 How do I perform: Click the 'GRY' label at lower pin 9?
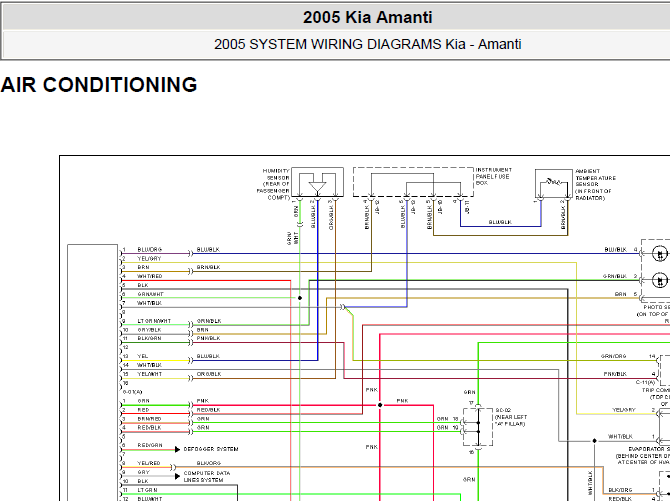pyautogui.click(x=144, y=472)
